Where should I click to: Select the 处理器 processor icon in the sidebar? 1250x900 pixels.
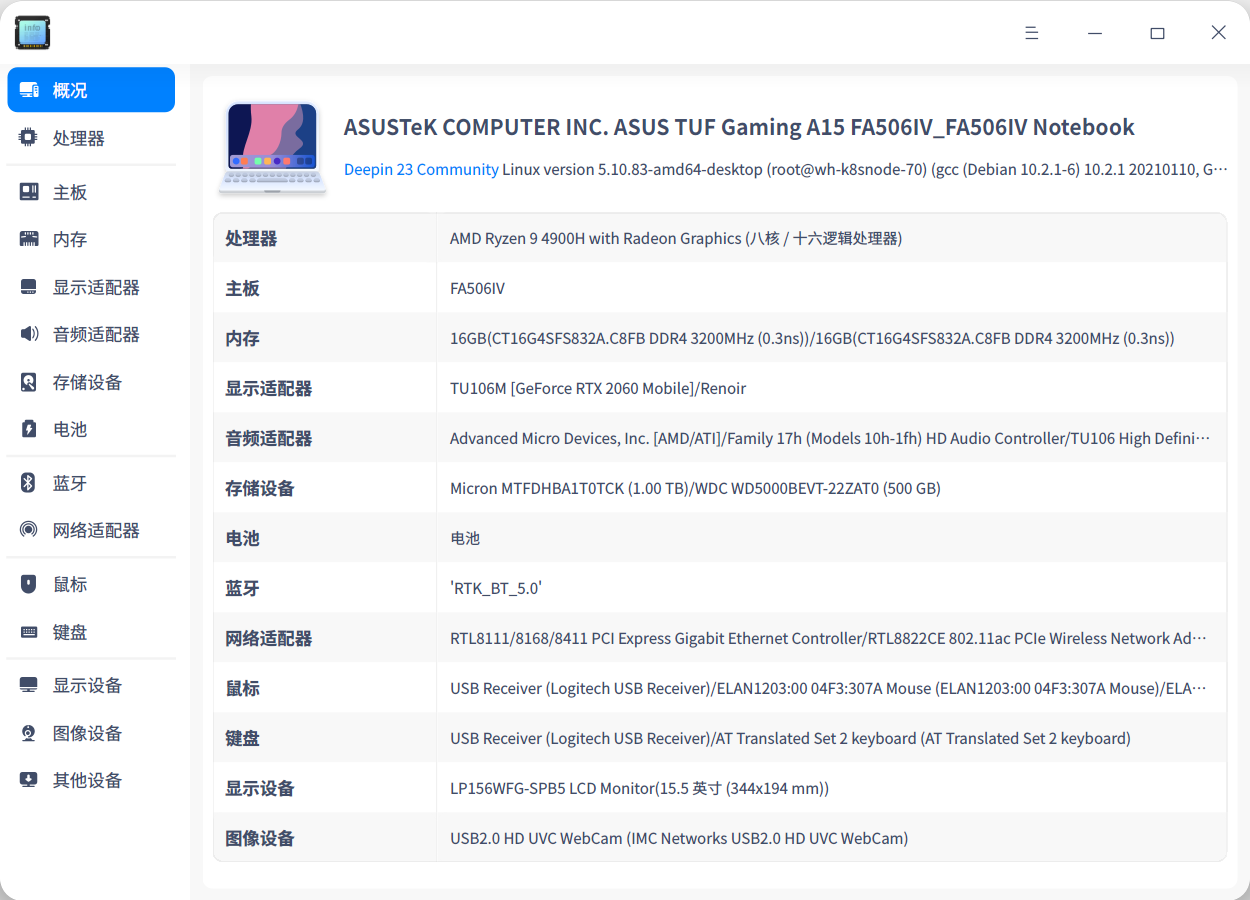(29, 137)
